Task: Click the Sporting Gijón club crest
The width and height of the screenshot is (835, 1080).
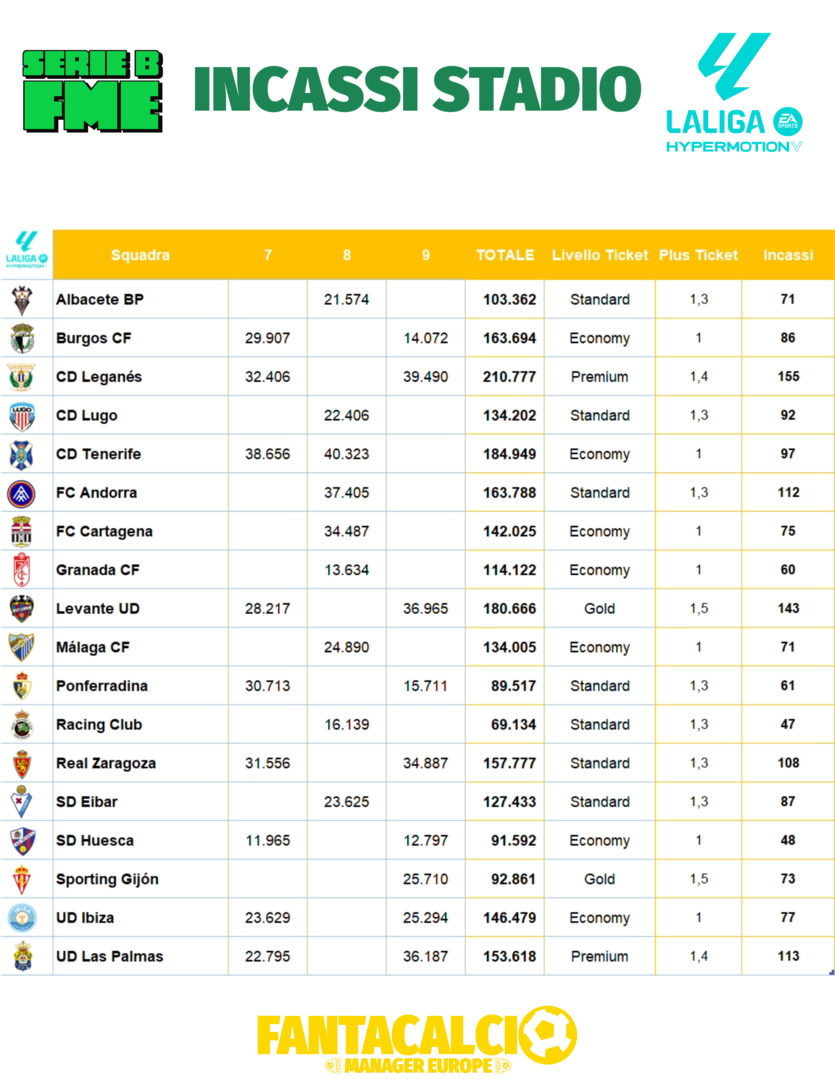Action: click(22, 879)
